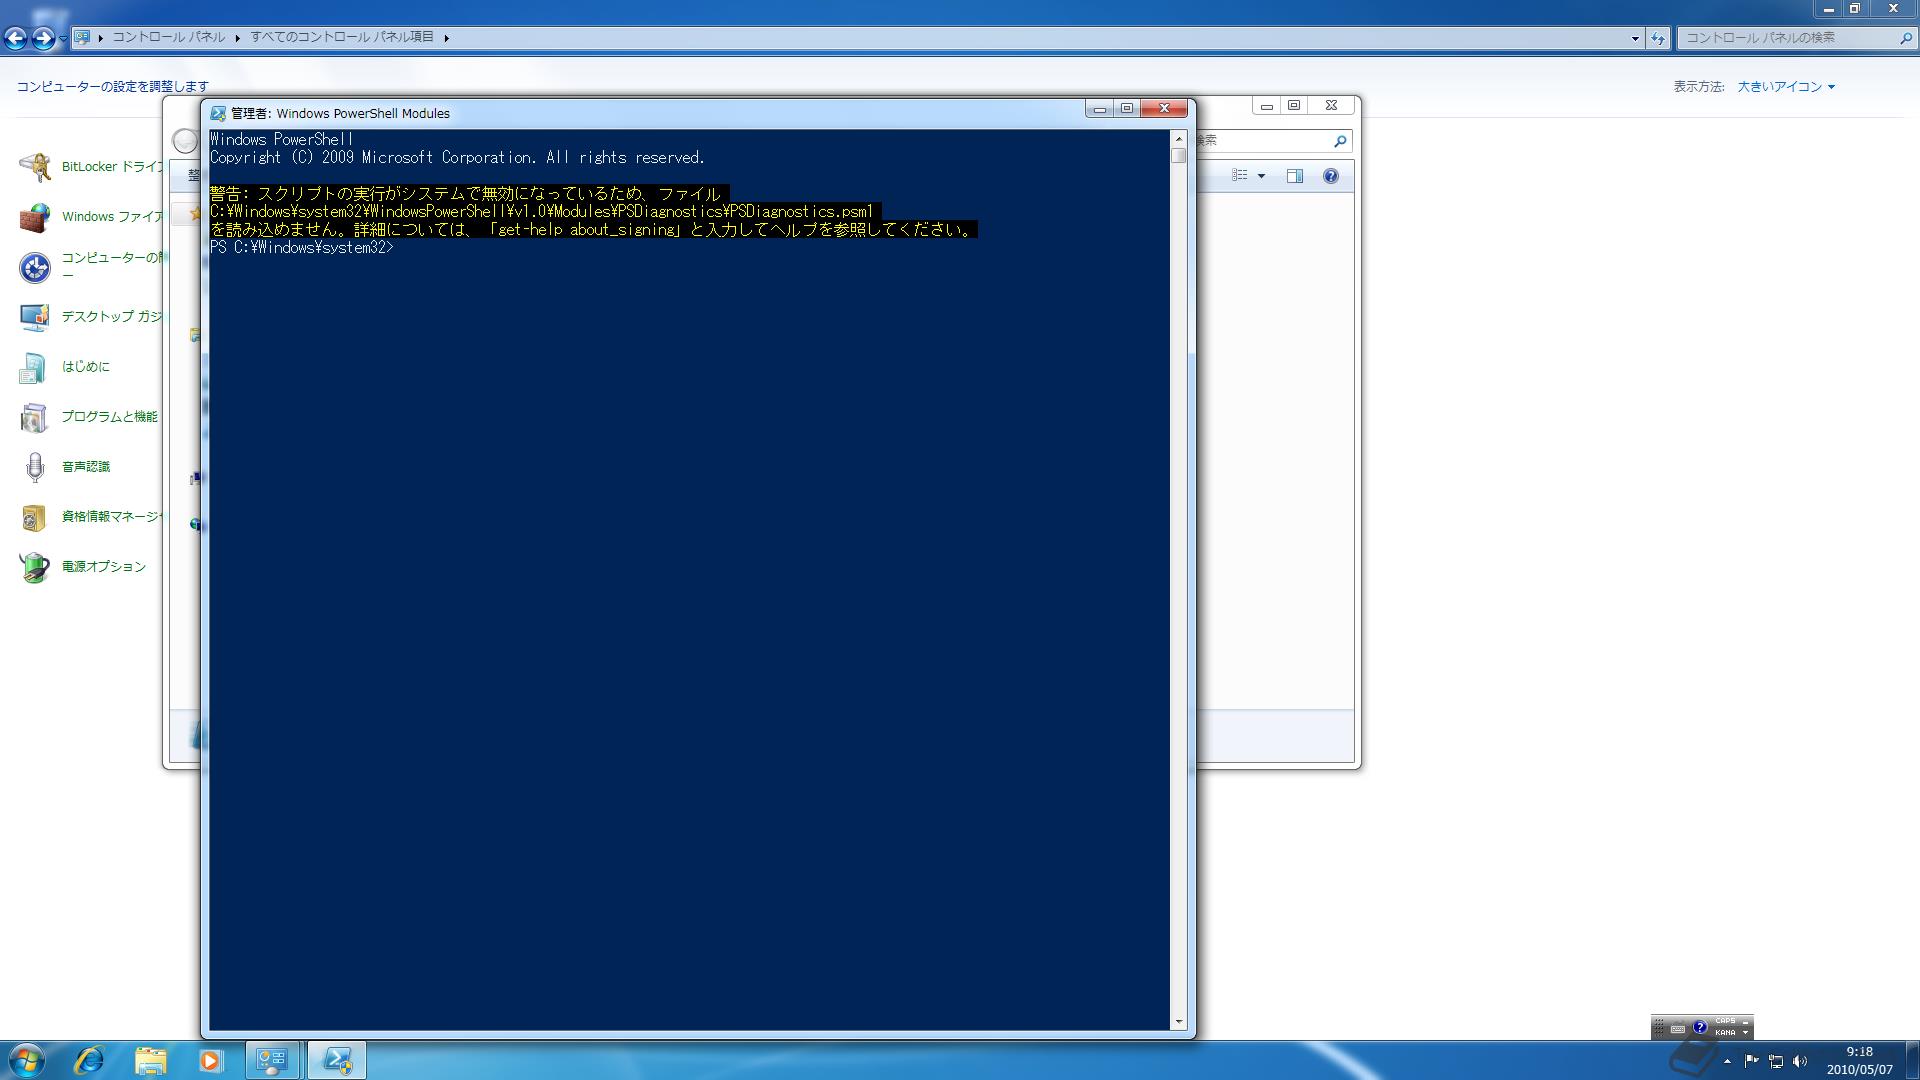Image resolution: width=1920 pixels, height=1080 pixels.
Task: Open the network status tray icon
Action: [x=1776, y=1061]
